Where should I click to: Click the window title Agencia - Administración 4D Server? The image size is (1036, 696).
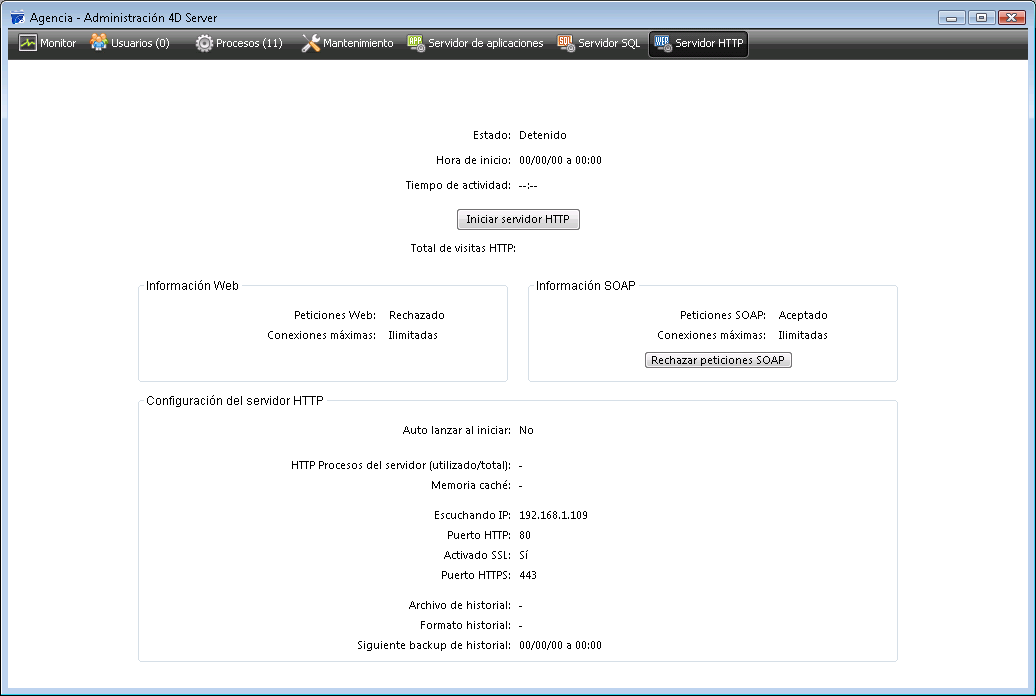[124, 18]
